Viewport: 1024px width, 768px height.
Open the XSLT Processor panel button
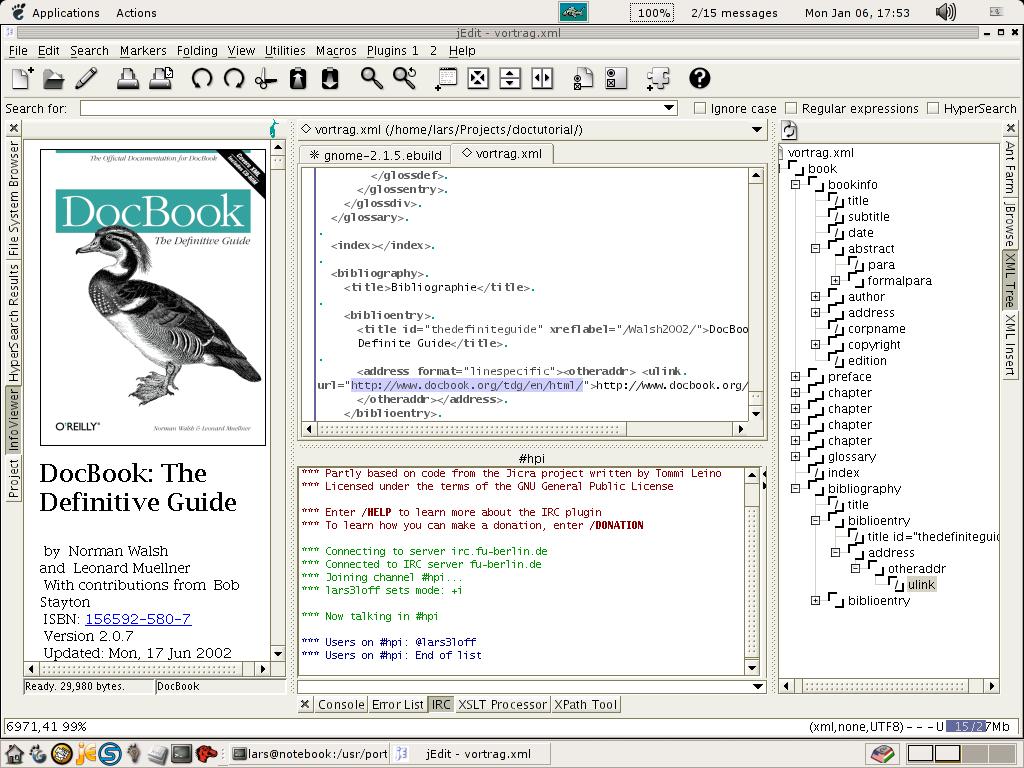tap(502, 704)
